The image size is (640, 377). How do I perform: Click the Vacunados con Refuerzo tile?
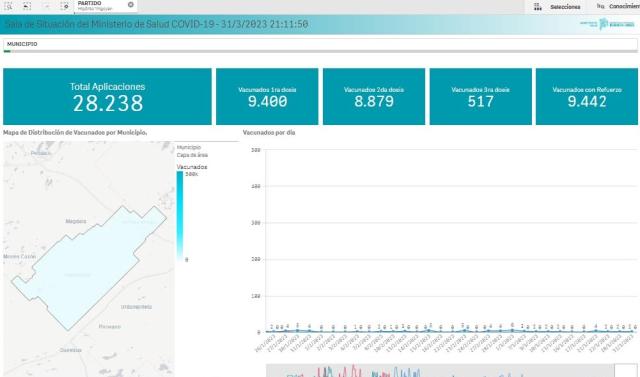[x=587, y=96]
